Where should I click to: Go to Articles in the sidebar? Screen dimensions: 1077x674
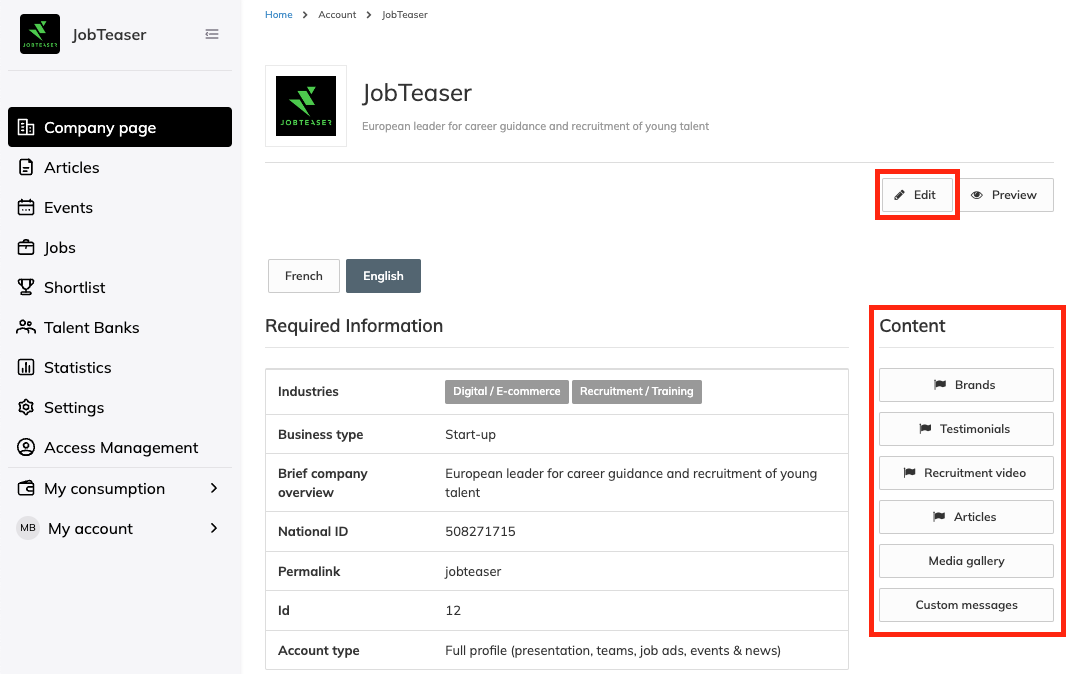point(120,167)
